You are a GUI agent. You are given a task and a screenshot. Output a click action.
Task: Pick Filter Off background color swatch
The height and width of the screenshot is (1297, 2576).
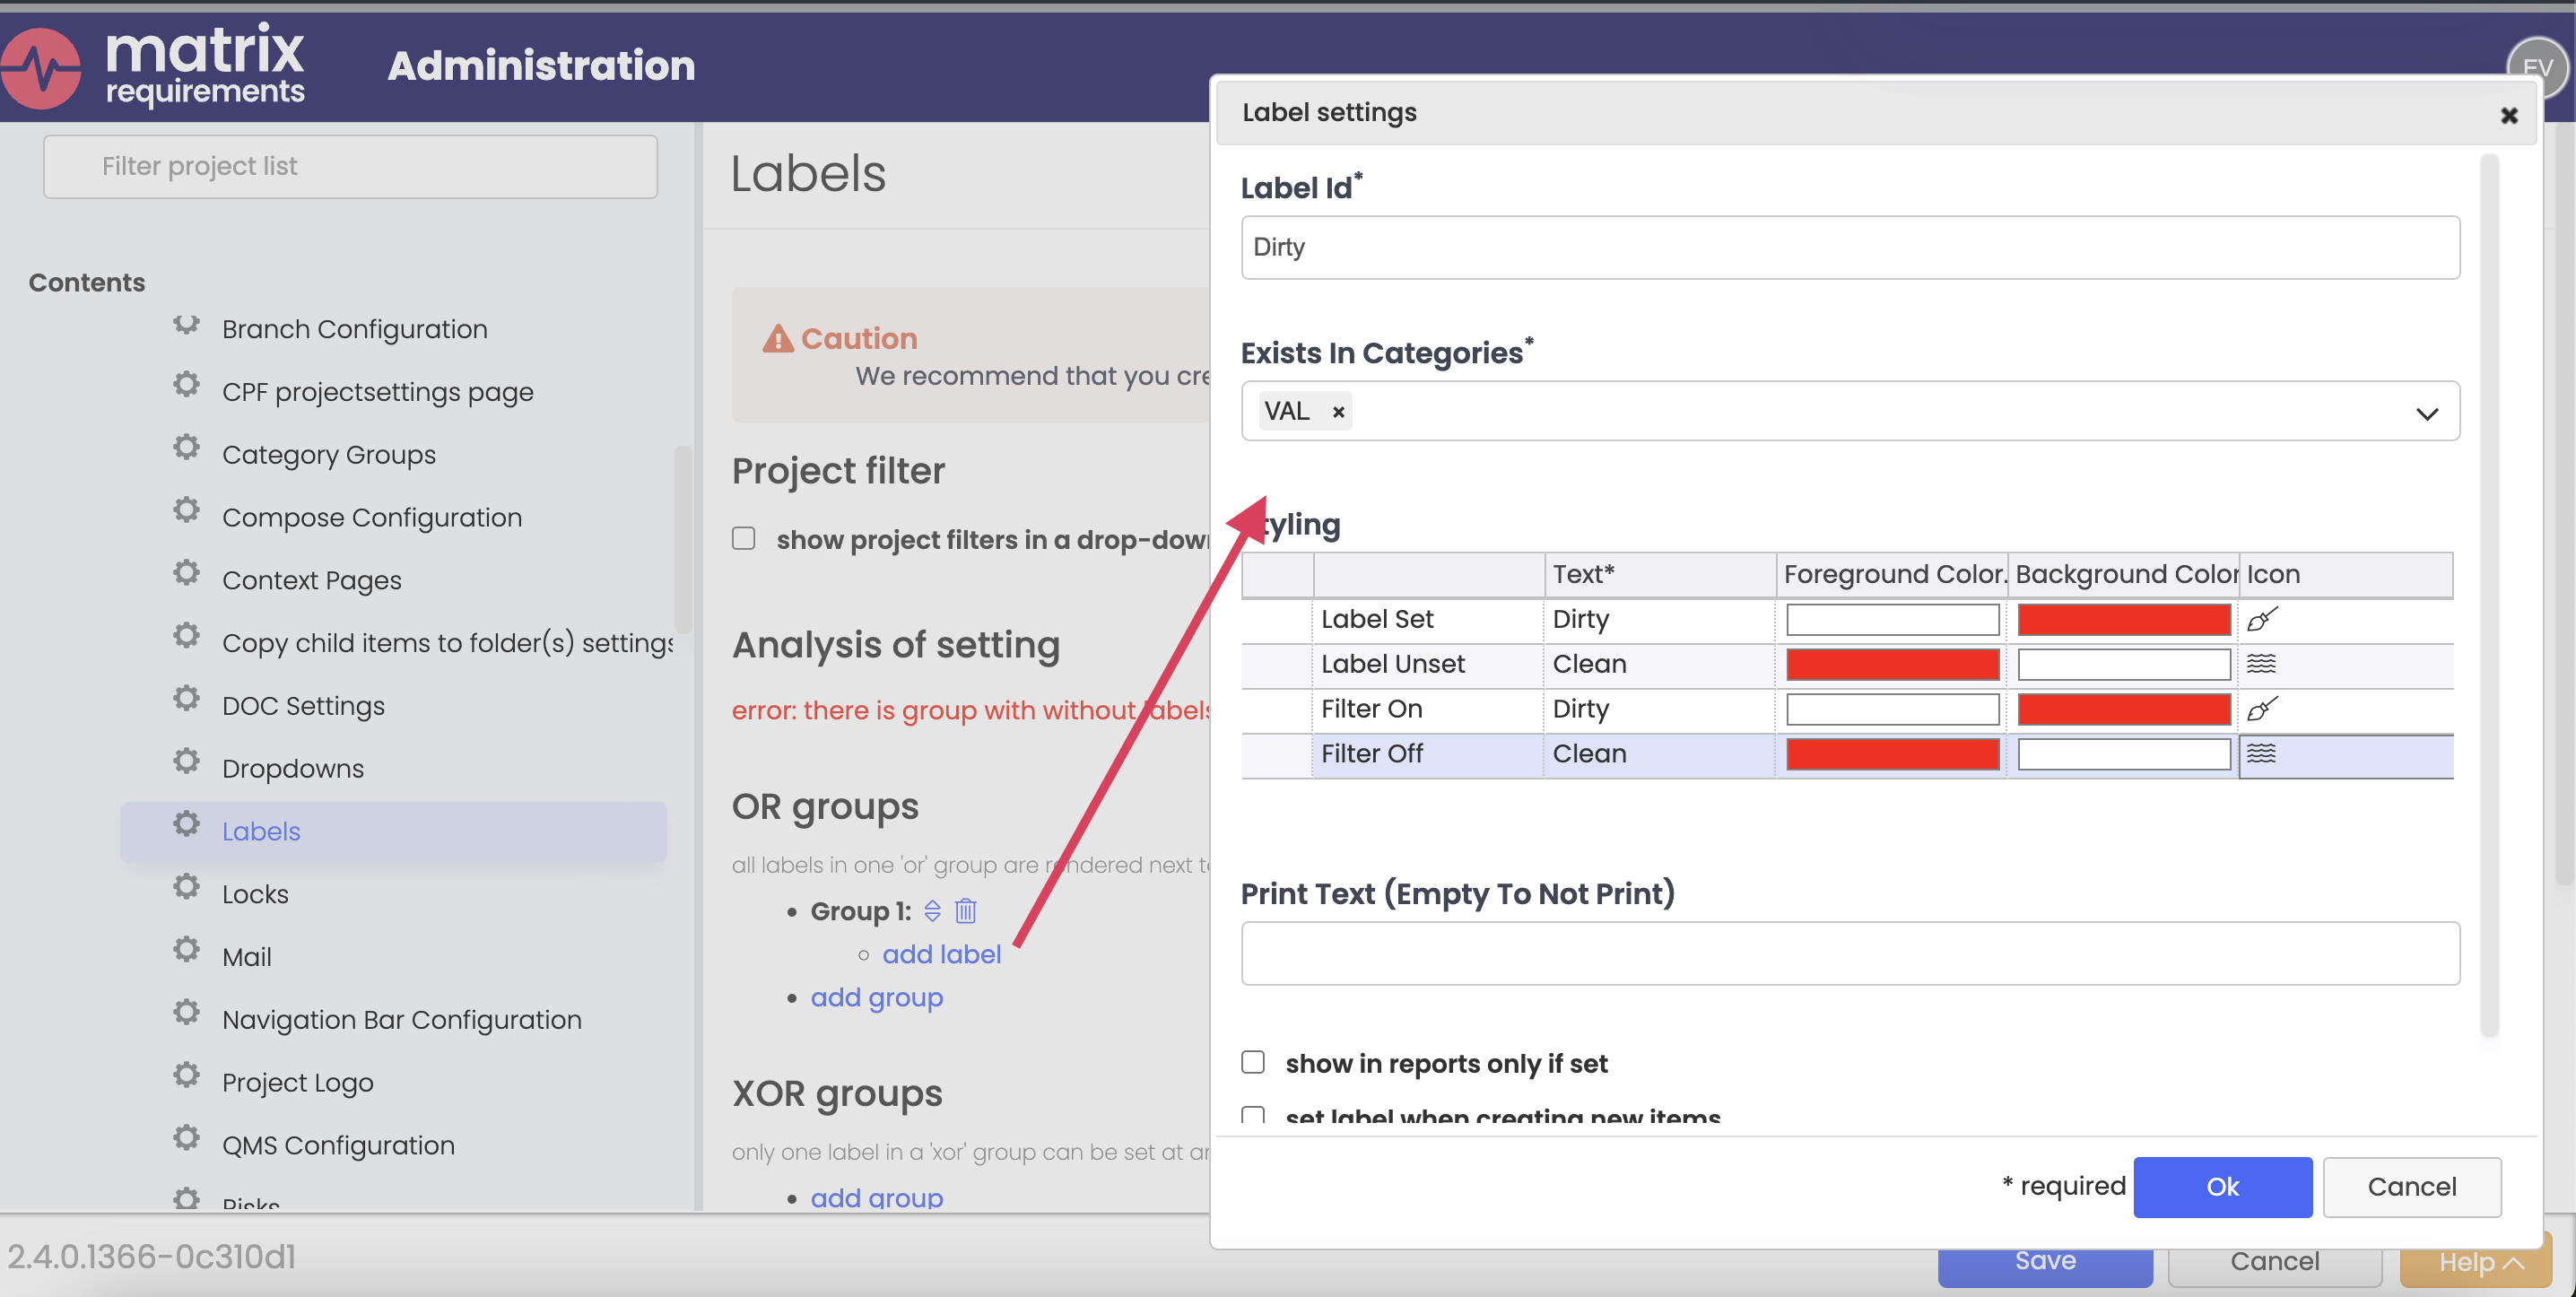2123,754
